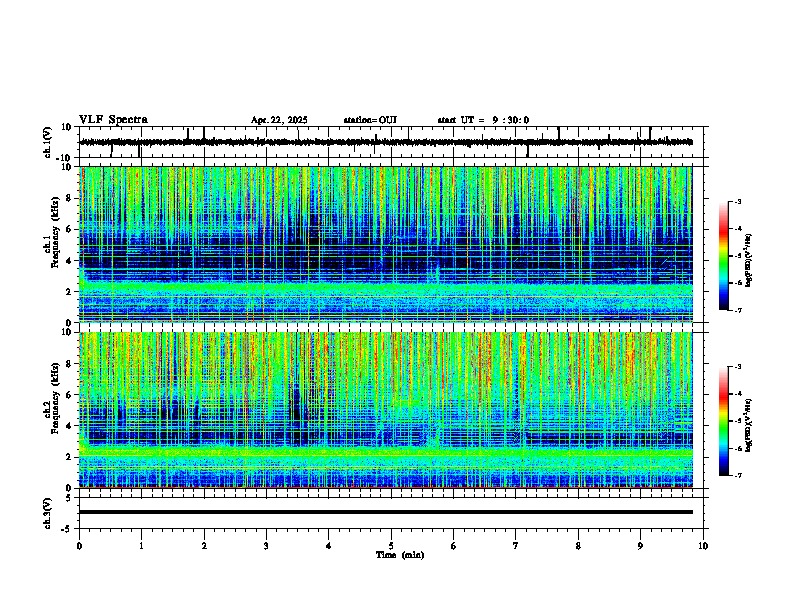Screen dimensions: 792x612
Task: Click the "station=OUI" label
Action: [x=370, y=120]
